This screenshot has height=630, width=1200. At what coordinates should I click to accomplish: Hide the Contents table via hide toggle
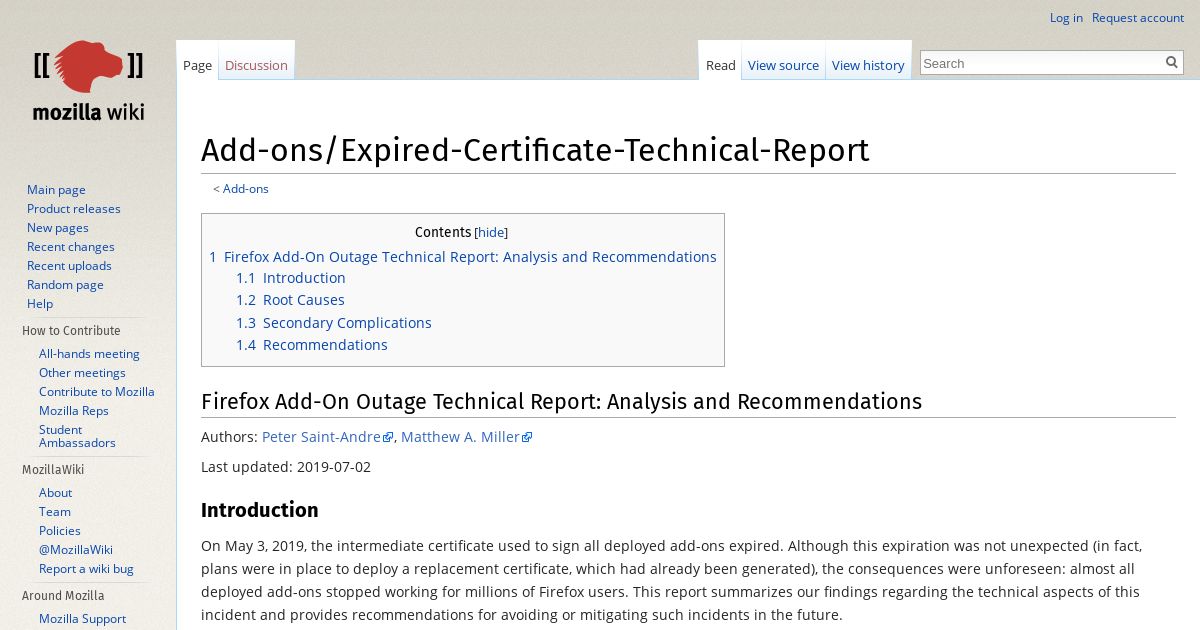point(491,232)
